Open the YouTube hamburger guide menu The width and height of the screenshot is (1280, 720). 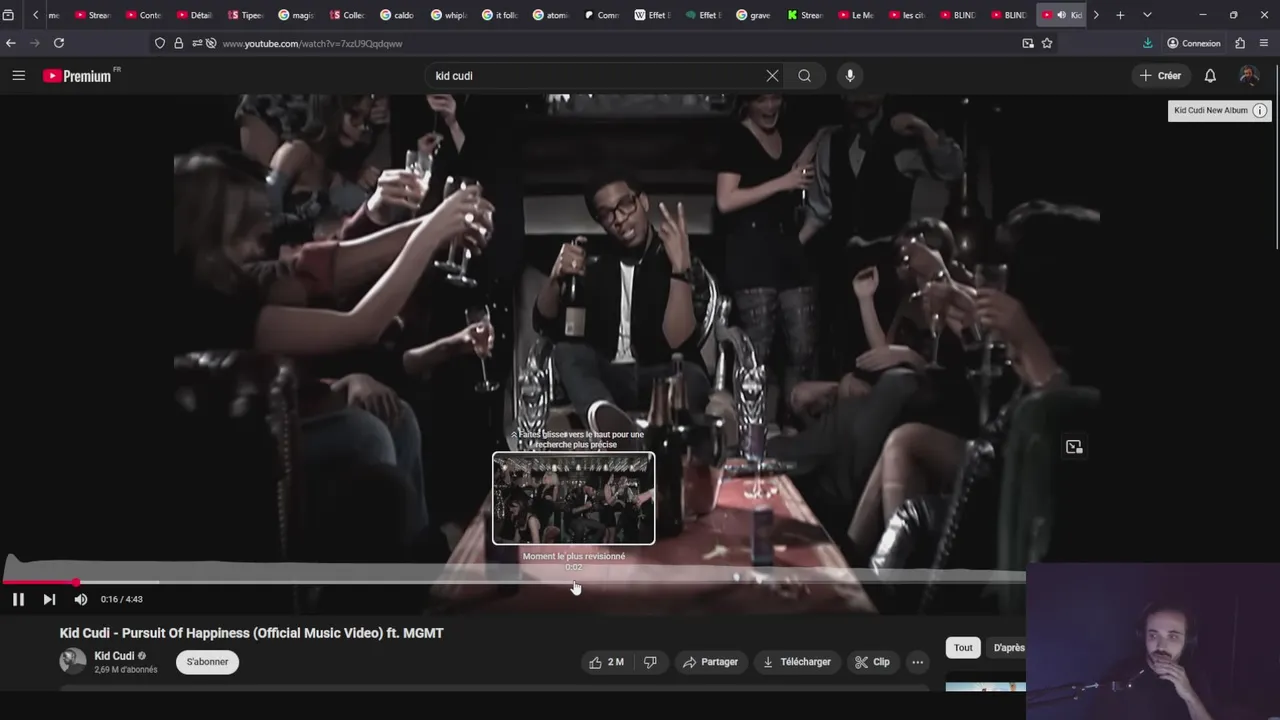[x=18, y=76]
